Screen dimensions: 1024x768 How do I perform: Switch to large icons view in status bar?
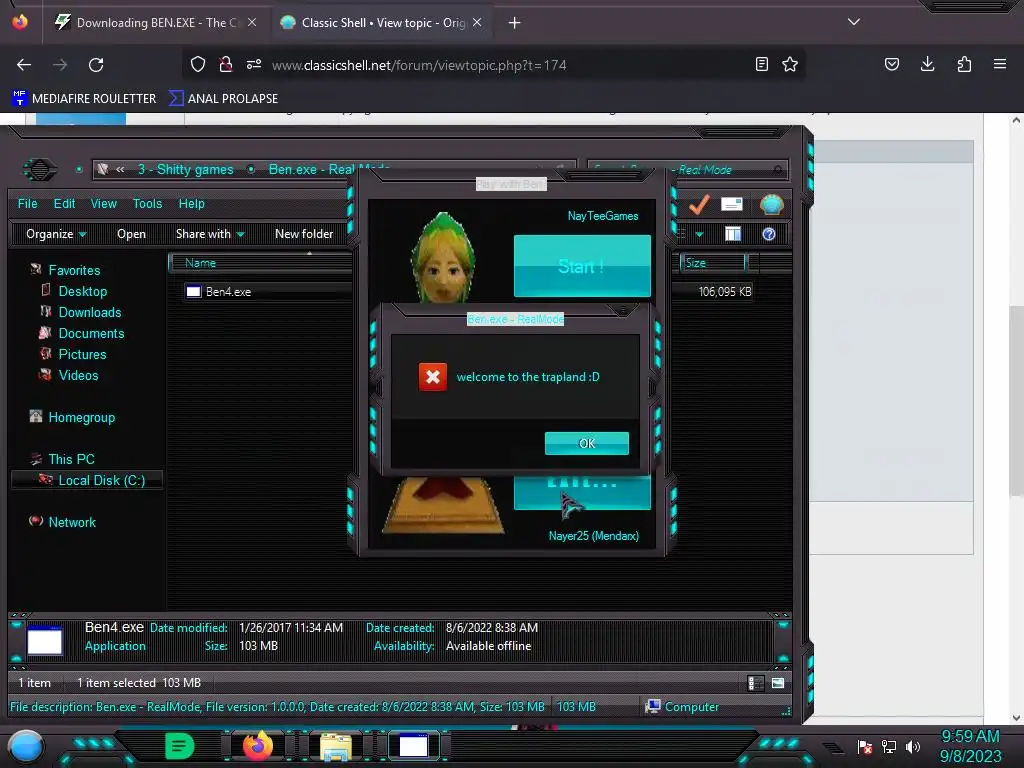(778, 683)
